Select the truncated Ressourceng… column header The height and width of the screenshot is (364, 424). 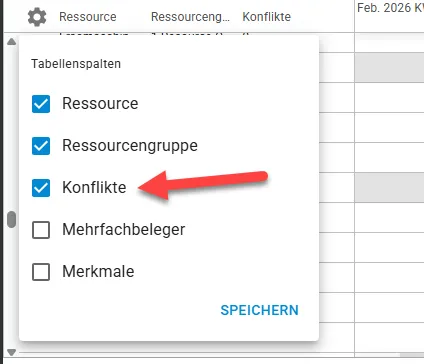click(x=190, y=17)
